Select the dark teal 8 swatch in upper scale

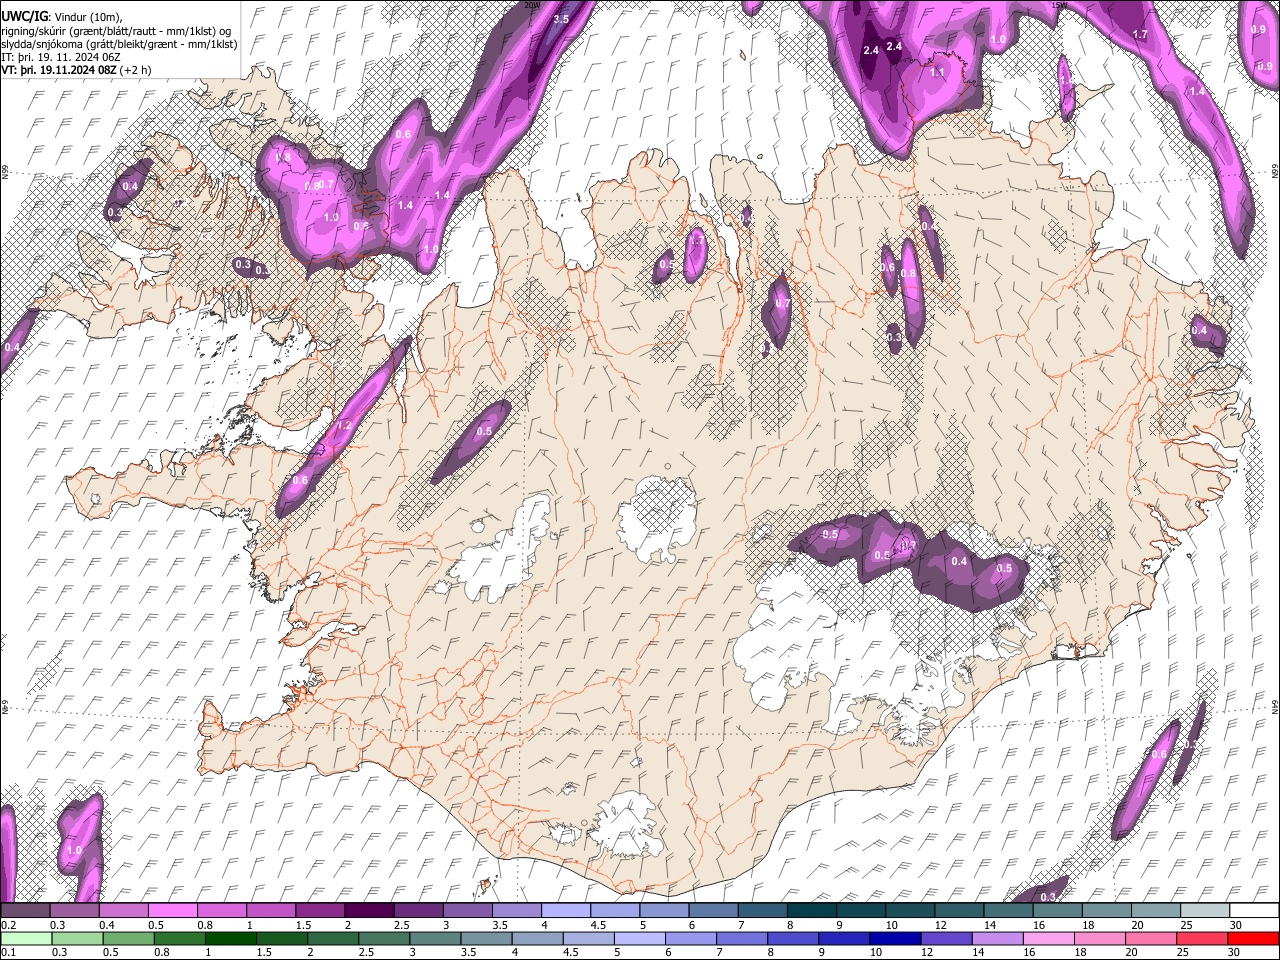click(810, 911)
